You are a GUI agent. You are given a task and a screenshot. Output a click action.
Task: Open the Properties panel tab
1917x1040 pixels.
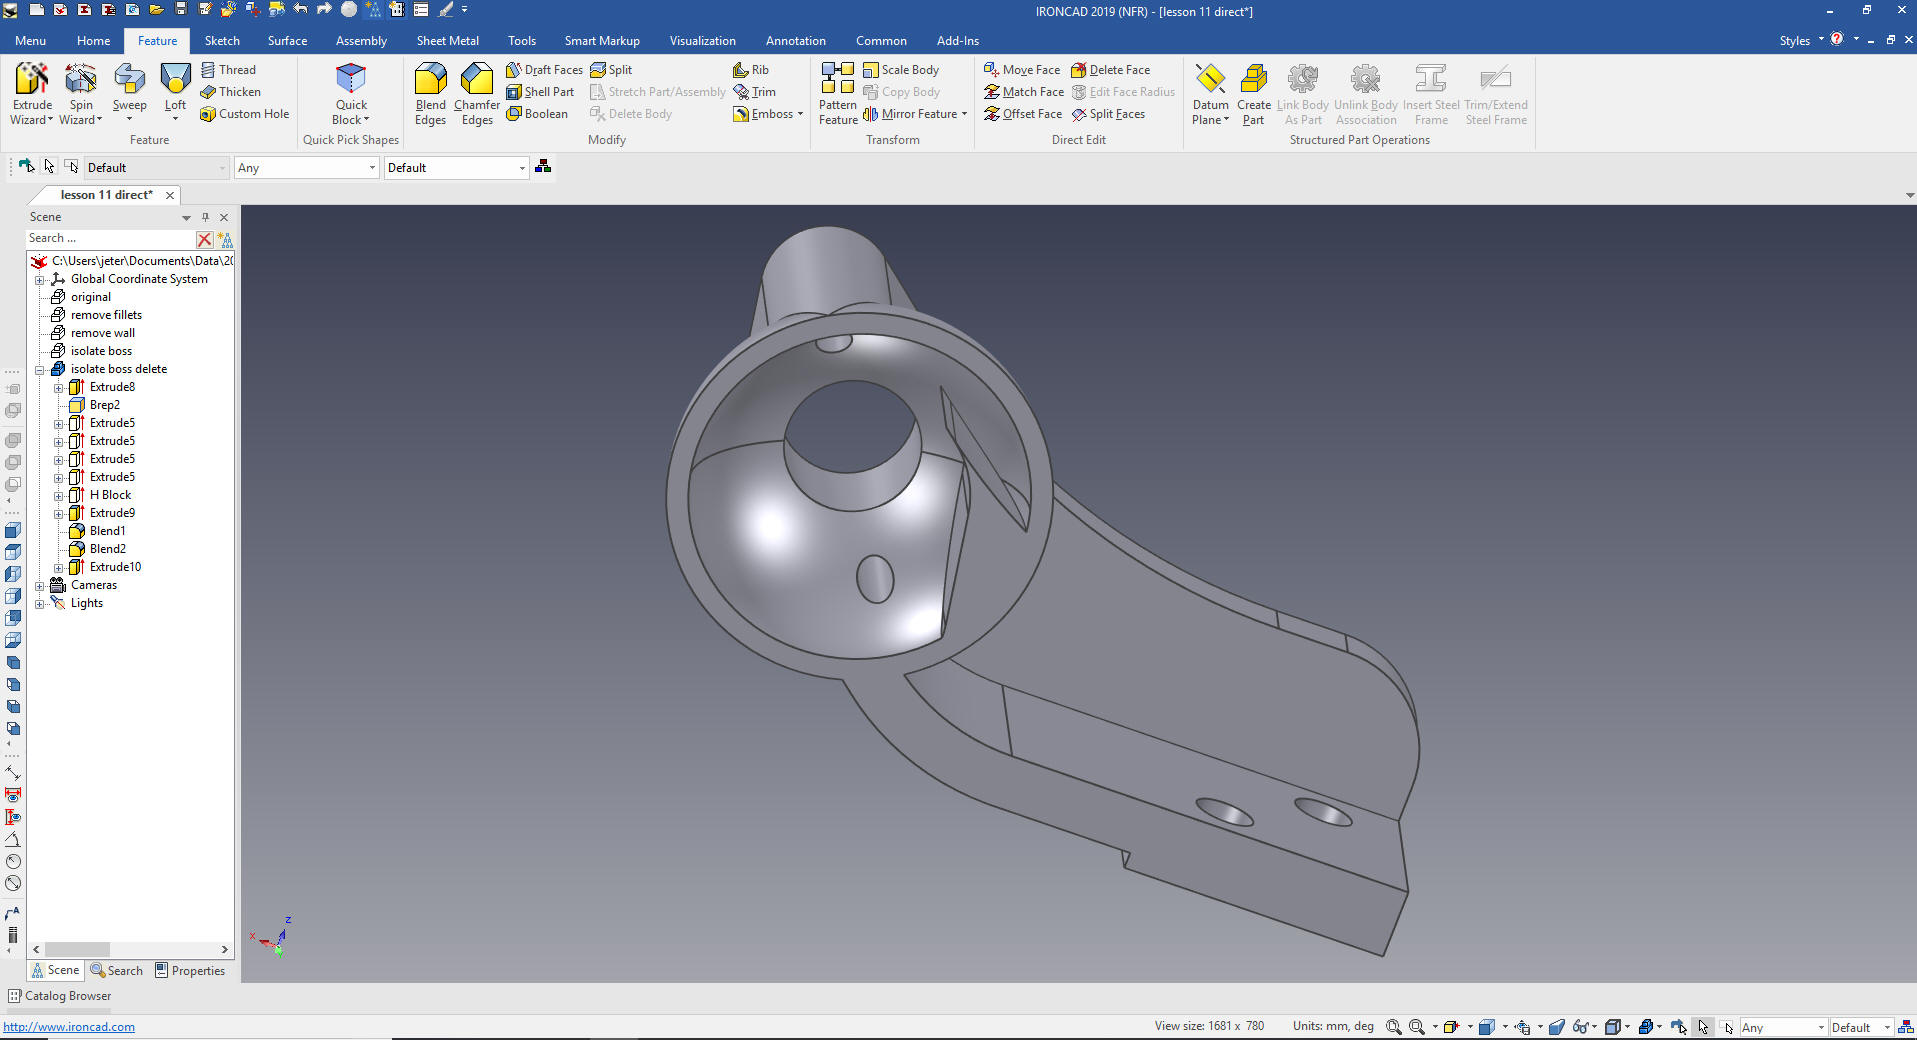click(190, 971)
